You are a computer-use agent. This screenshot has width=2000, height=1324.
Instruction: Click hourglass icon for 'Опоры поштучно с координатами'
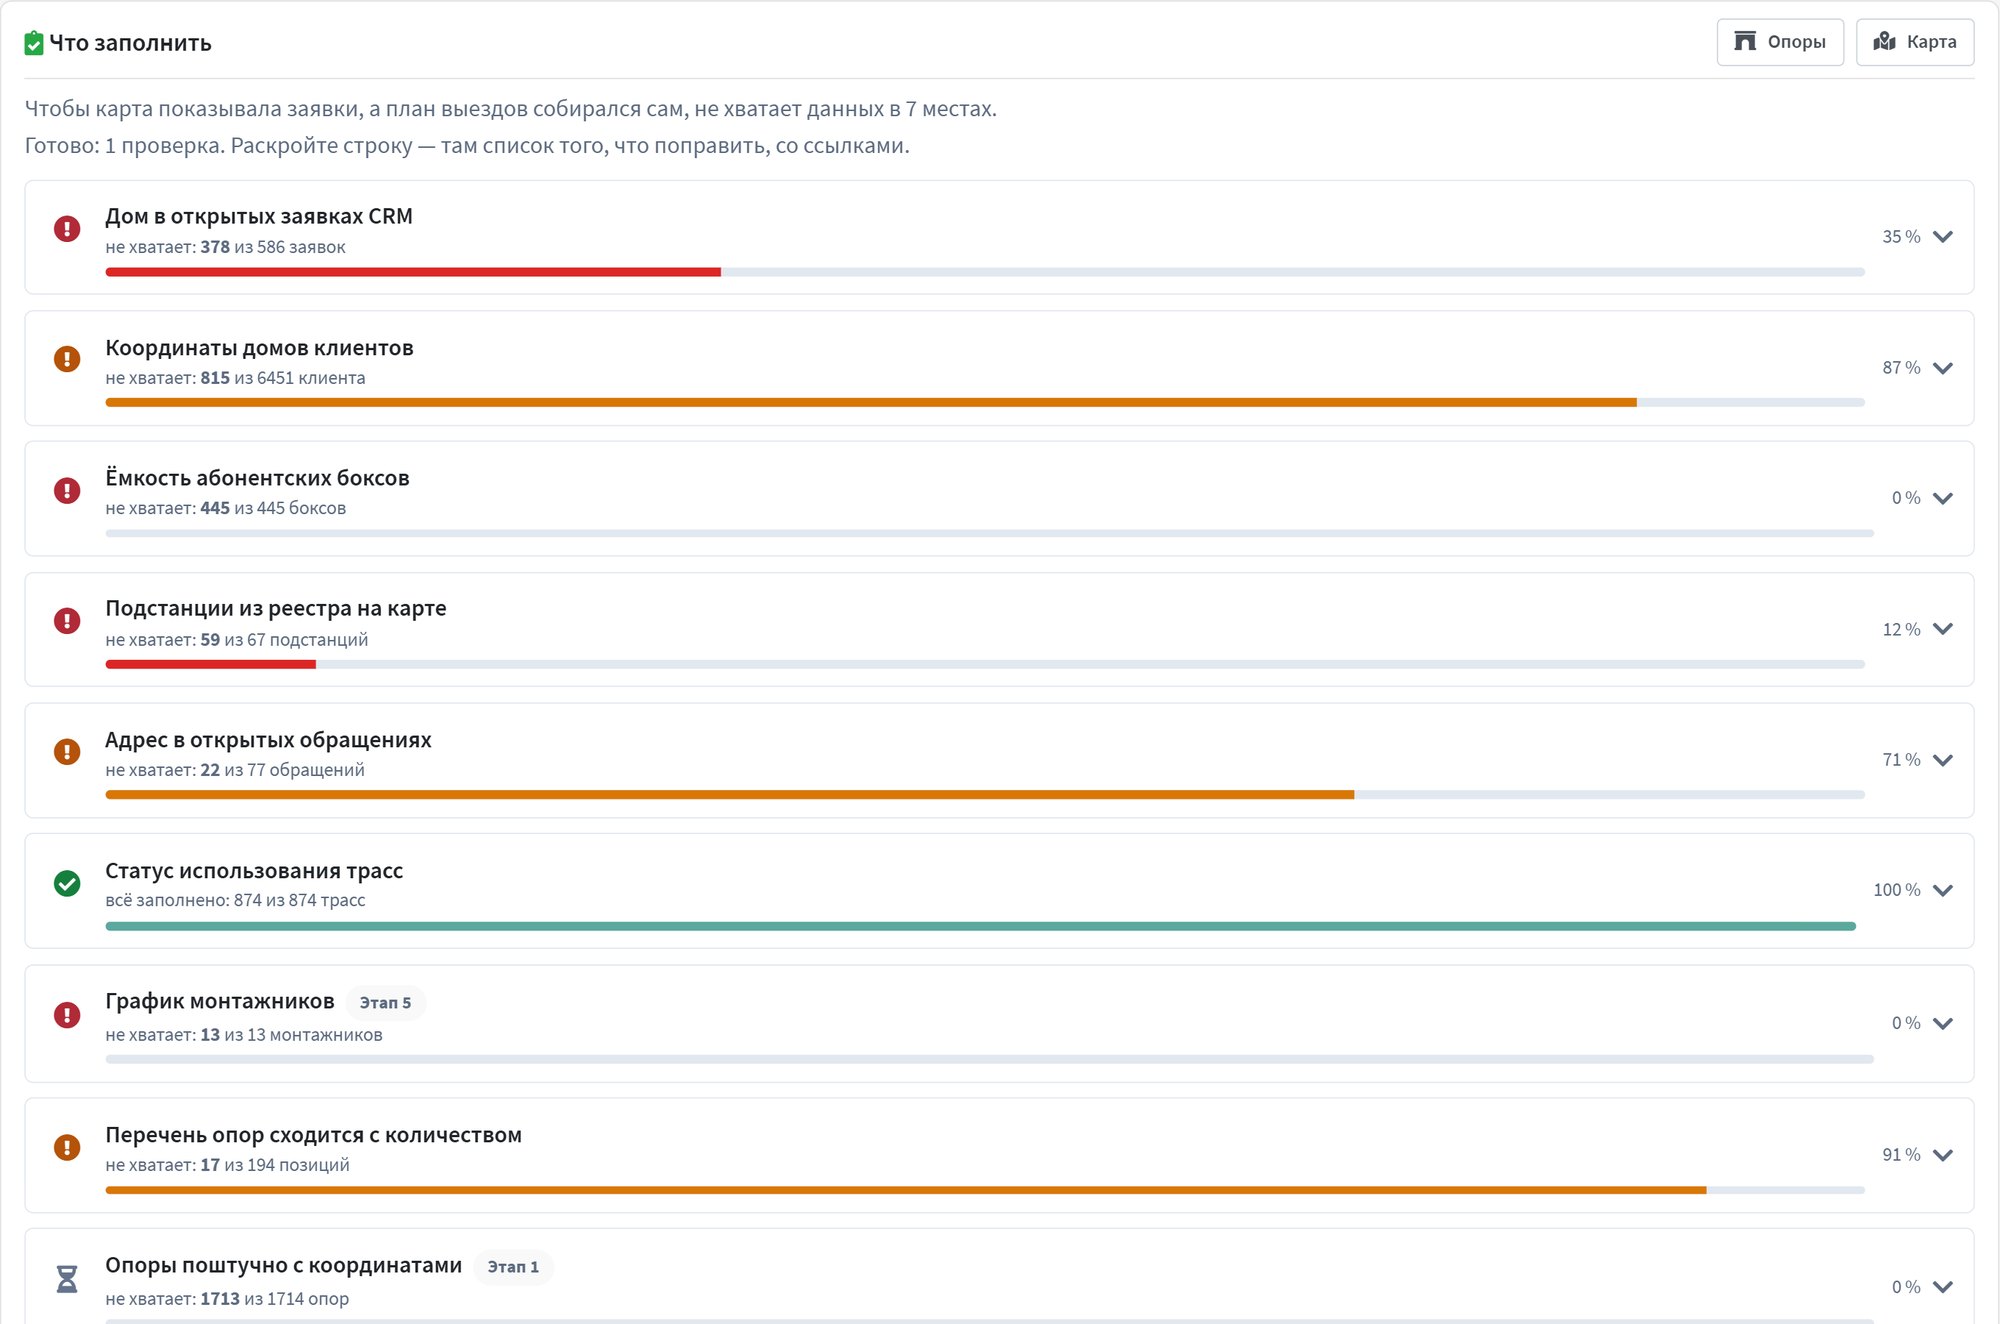pos(67,1279)
